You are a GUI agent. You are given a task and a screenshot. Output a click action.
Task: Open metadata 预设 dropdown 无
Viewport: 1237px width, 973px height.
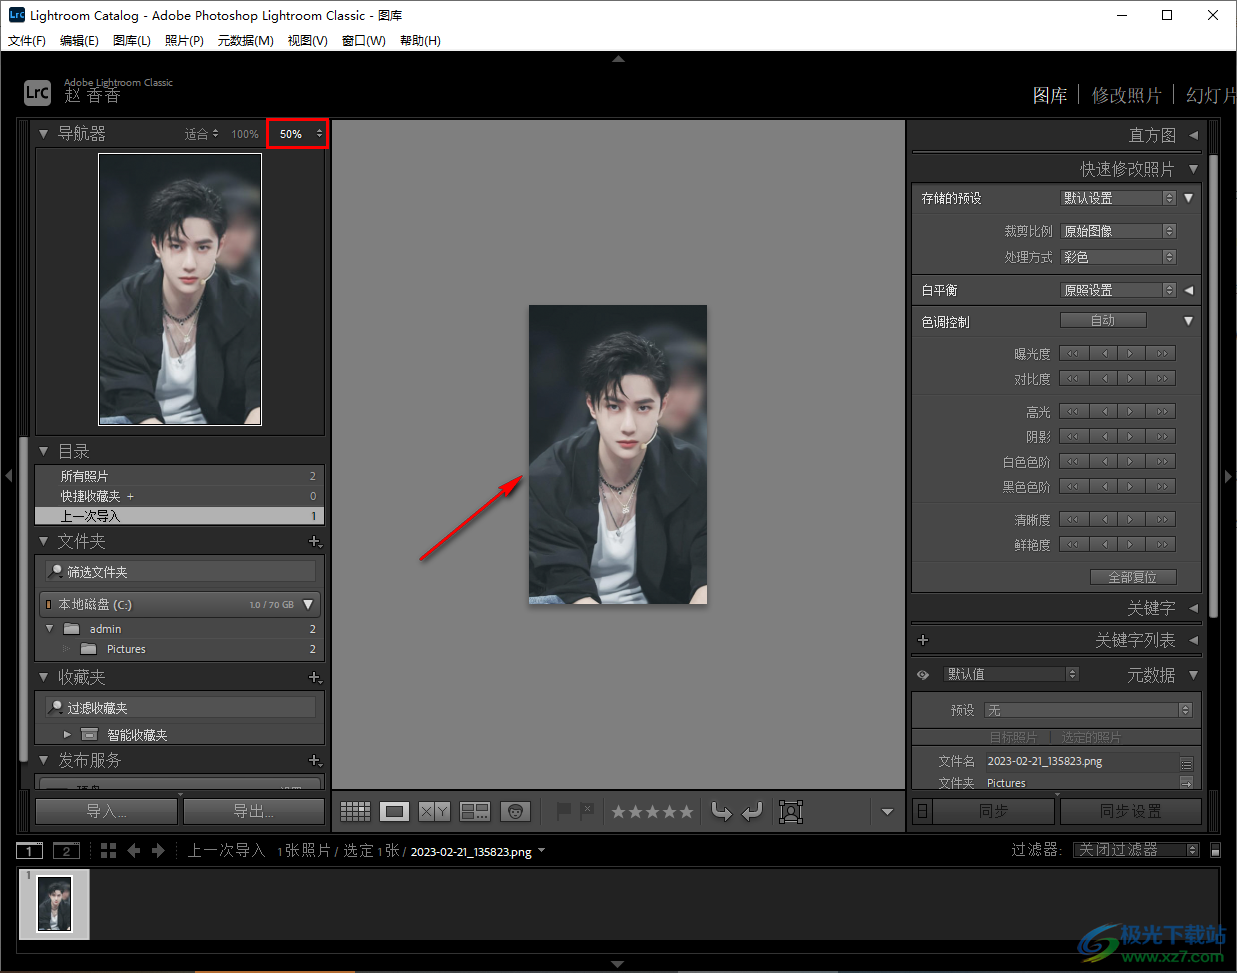click(x=1088, y=710)
